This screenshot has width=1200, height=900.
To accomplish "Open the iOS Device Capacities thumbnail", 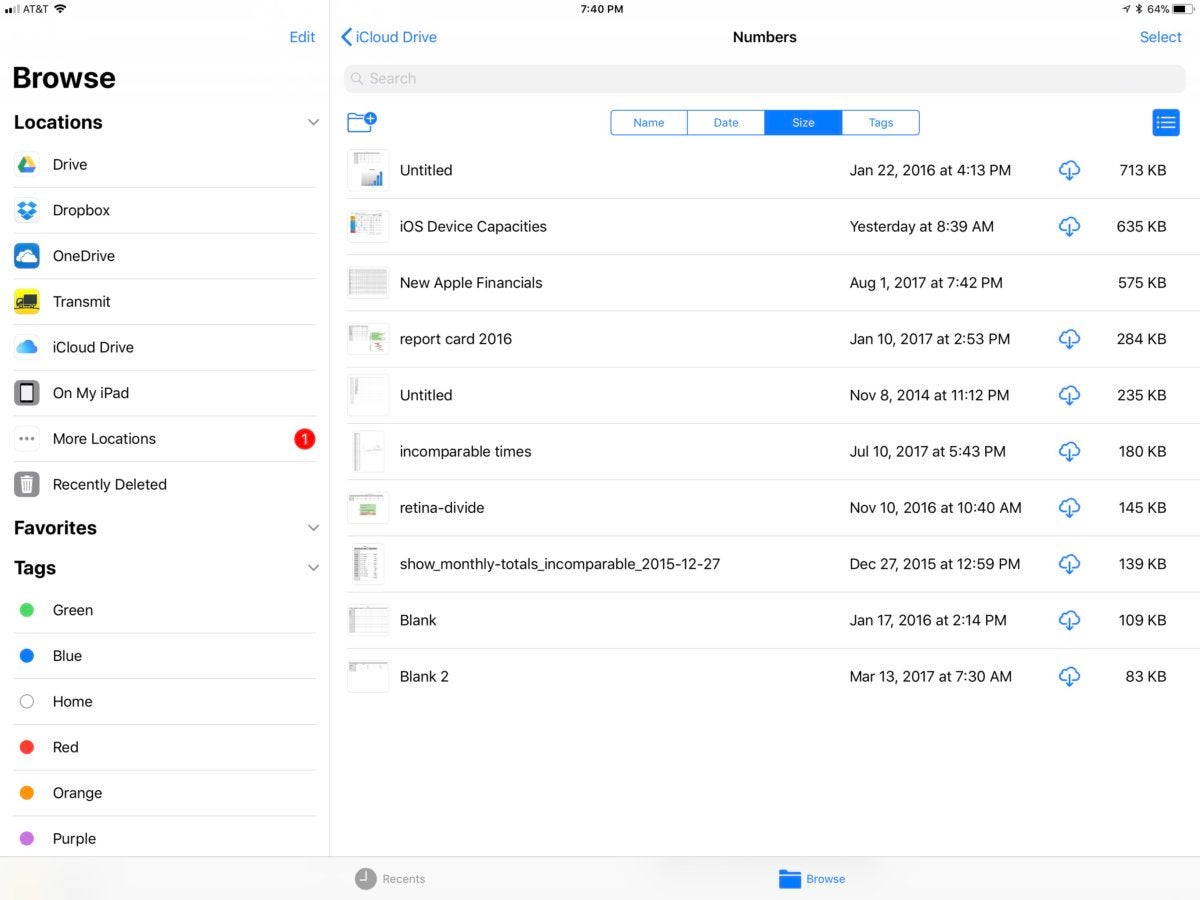I will pos(368,227).
